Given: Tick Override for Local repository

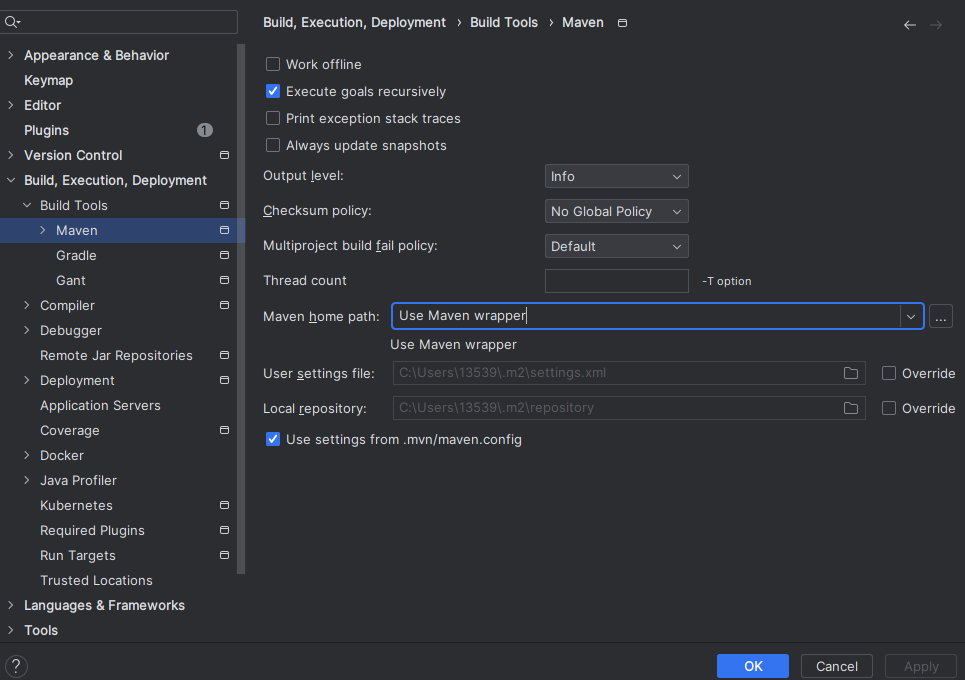Looking at the screenshot, I should (x=889, y=408).
